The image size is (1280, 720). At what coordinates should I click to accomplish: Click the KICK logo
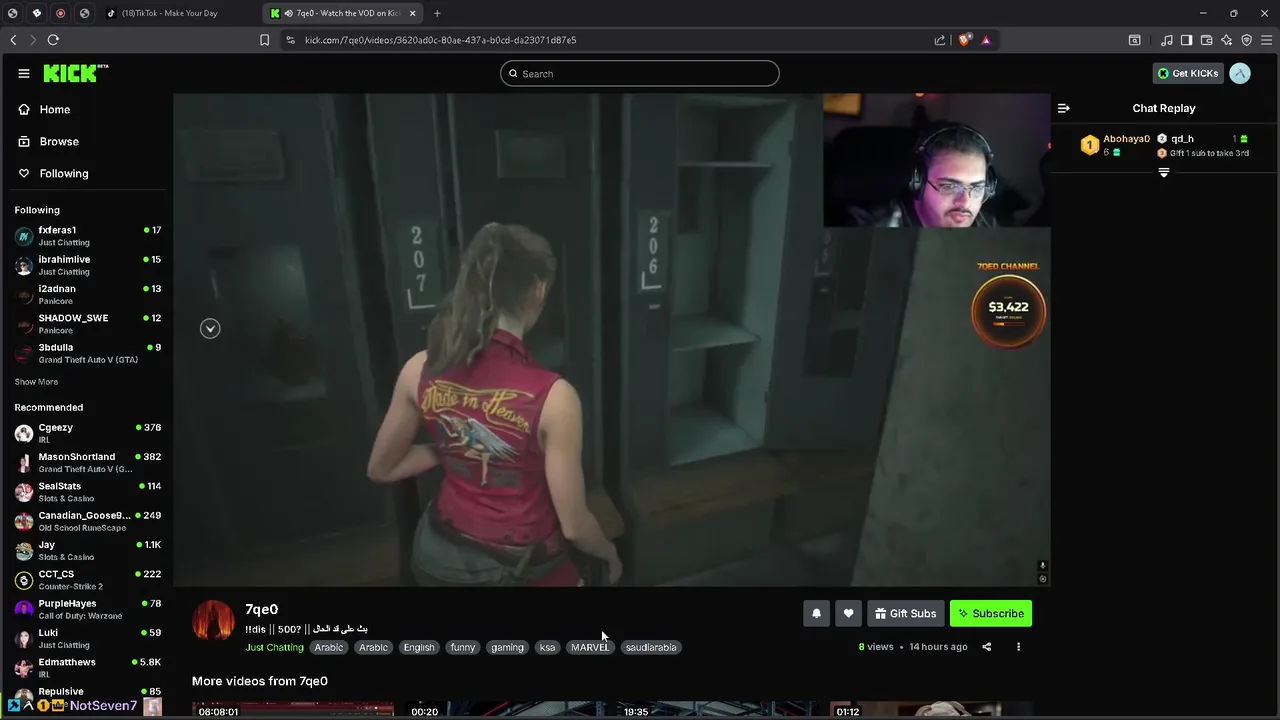pyautogui.click(x=75, y=73)
